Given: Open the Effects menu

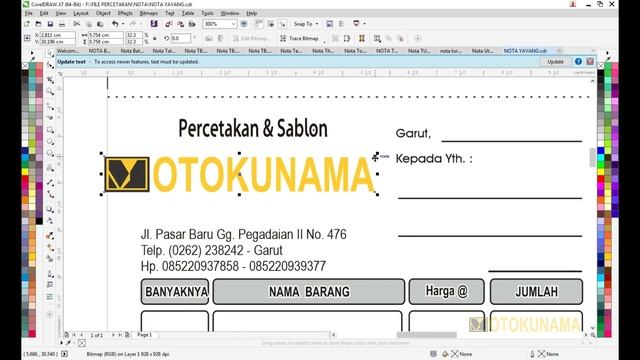Looking at the screenshot, I should [125, 13].
